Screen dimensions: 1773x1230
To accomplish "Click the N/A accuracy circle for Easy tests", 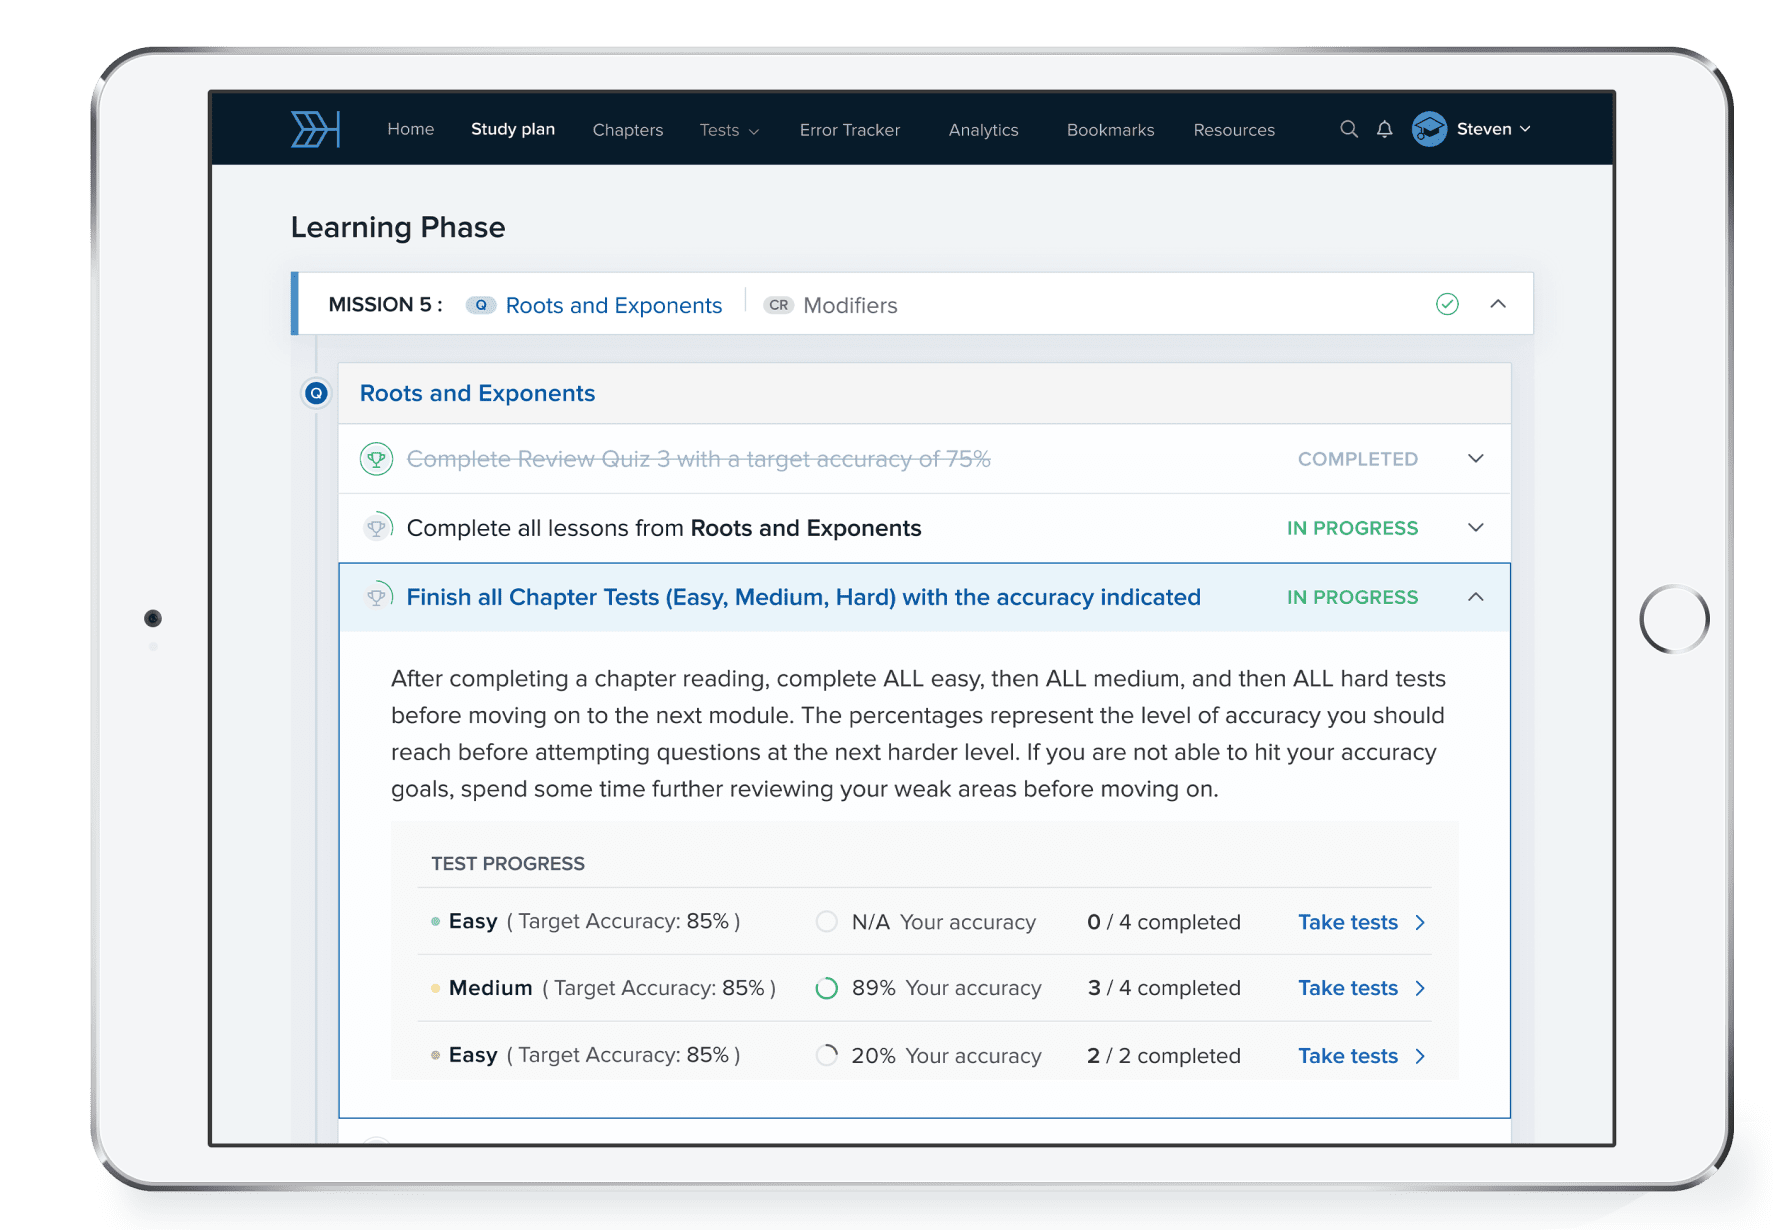I will click(x=827, y=921).
